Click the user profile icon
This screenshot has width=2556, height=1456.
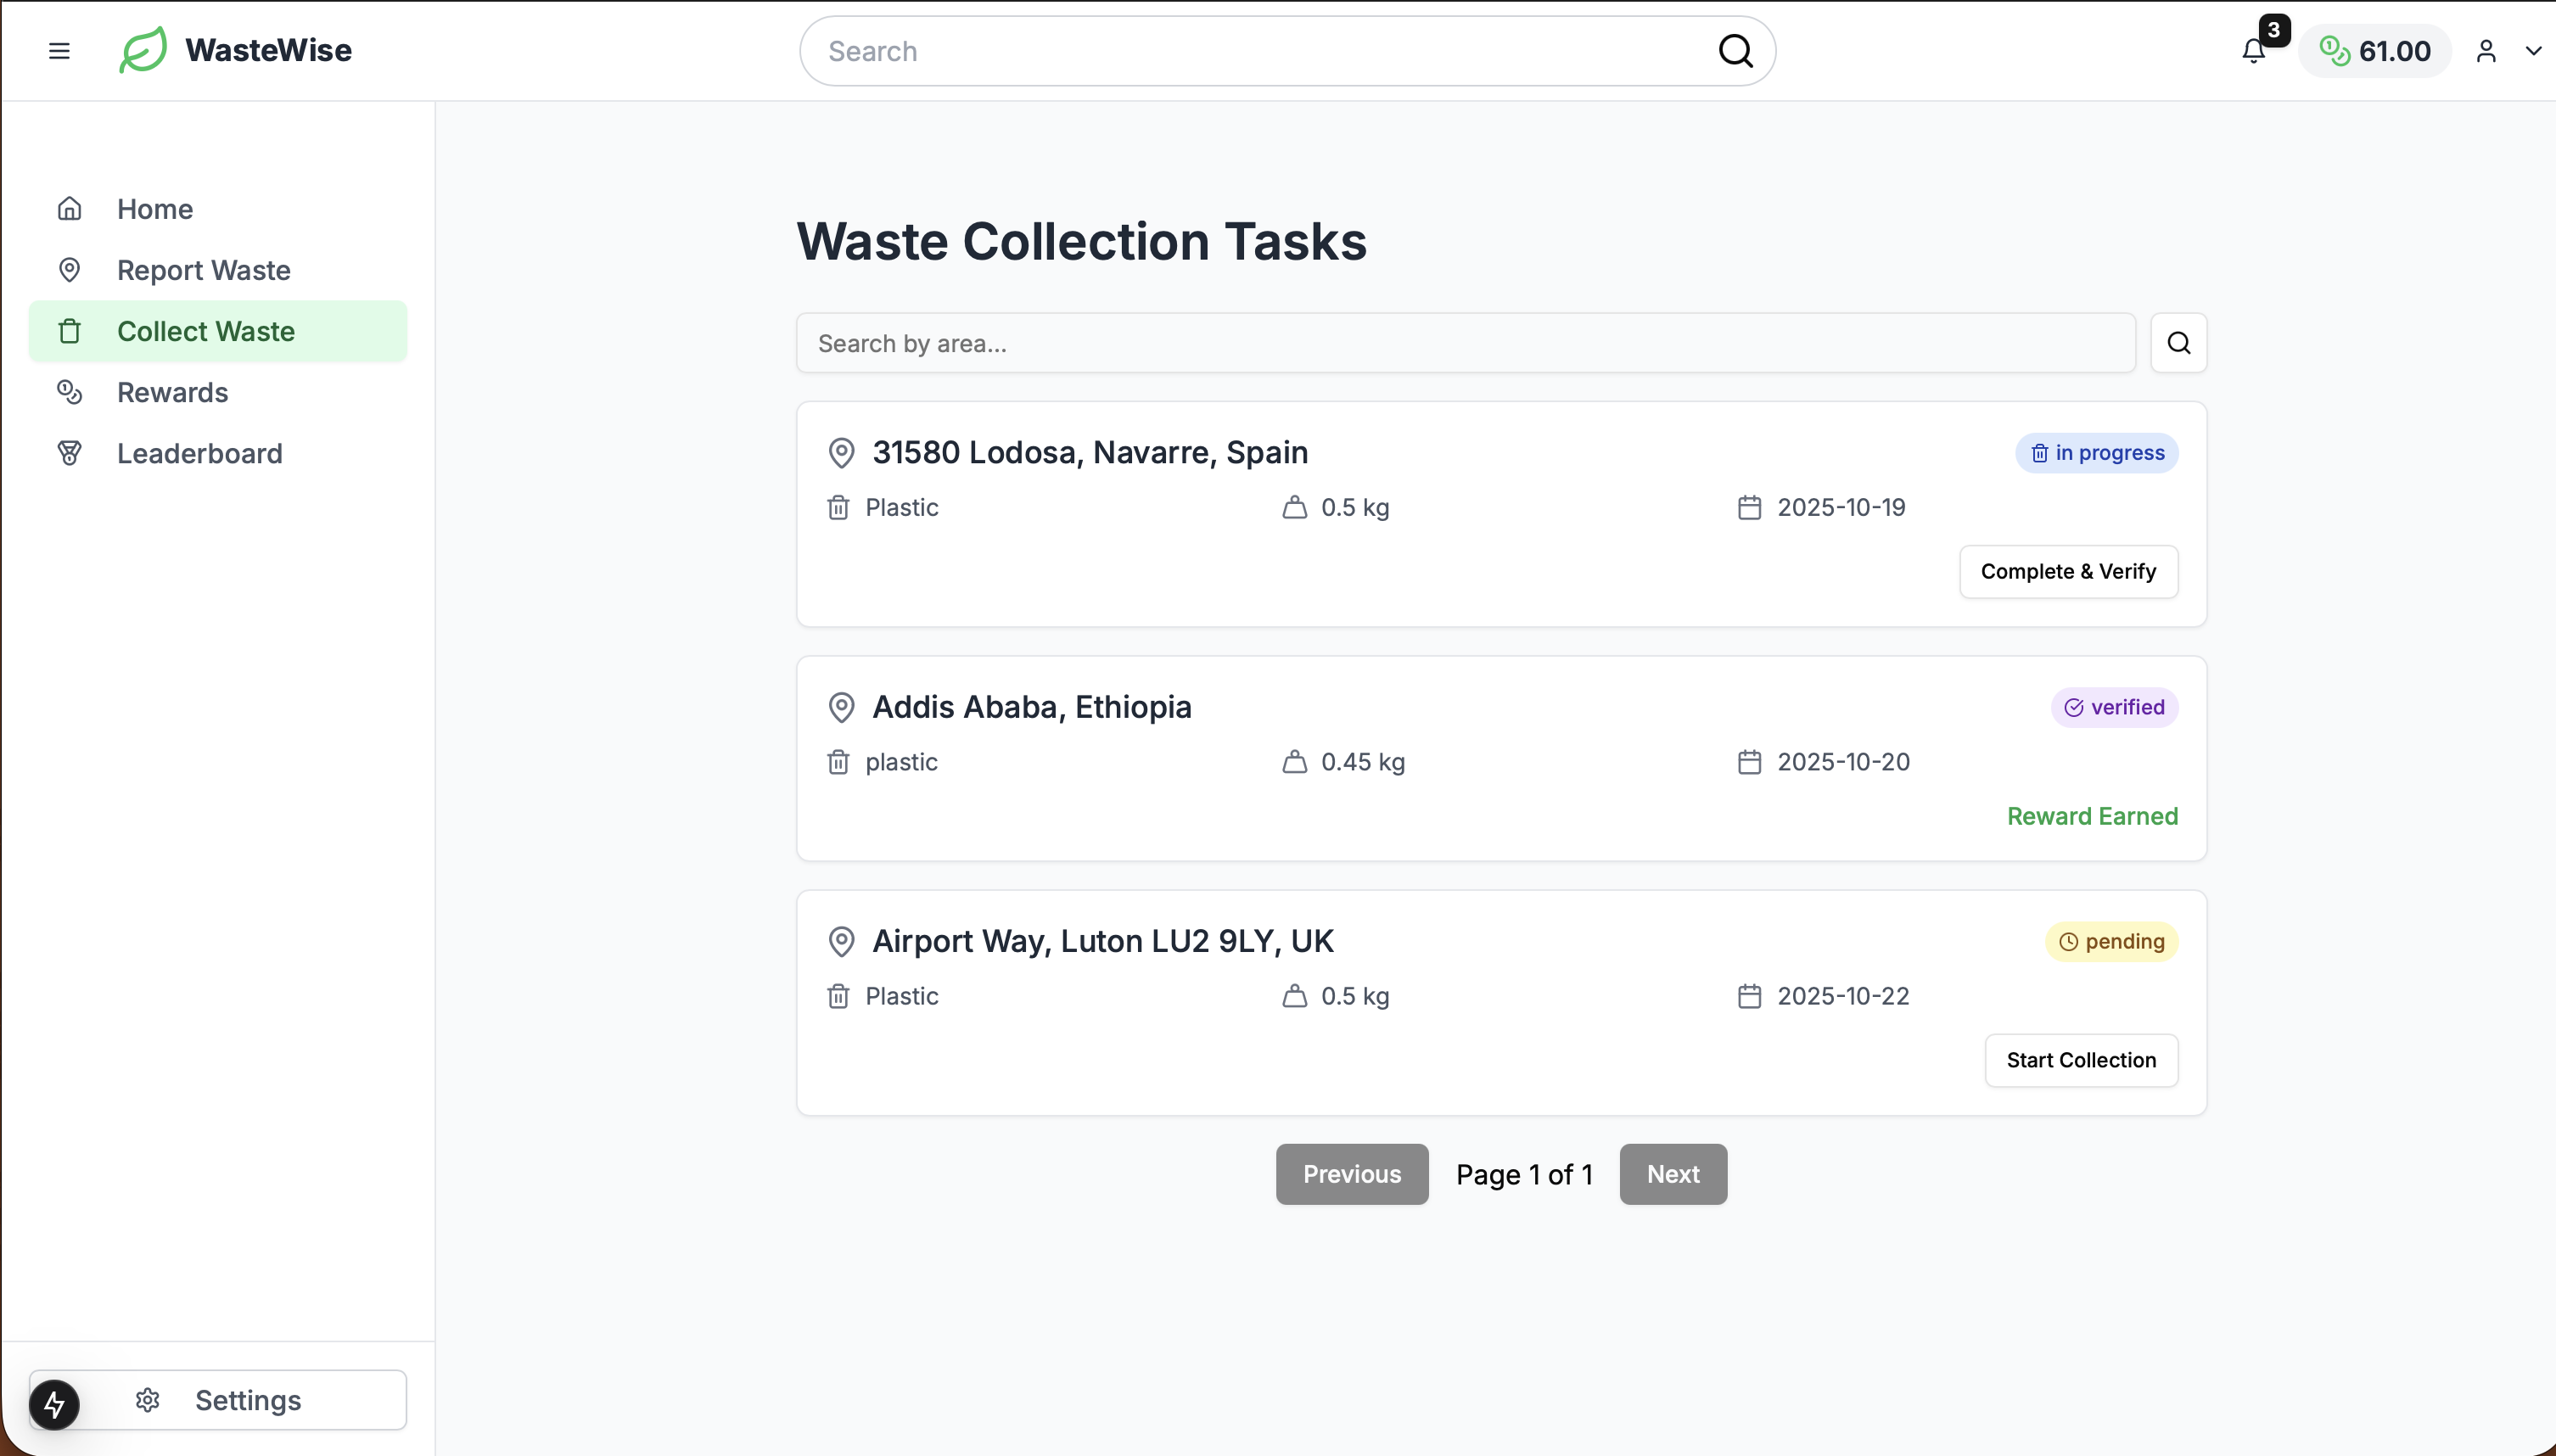(x=2486, y=51)
